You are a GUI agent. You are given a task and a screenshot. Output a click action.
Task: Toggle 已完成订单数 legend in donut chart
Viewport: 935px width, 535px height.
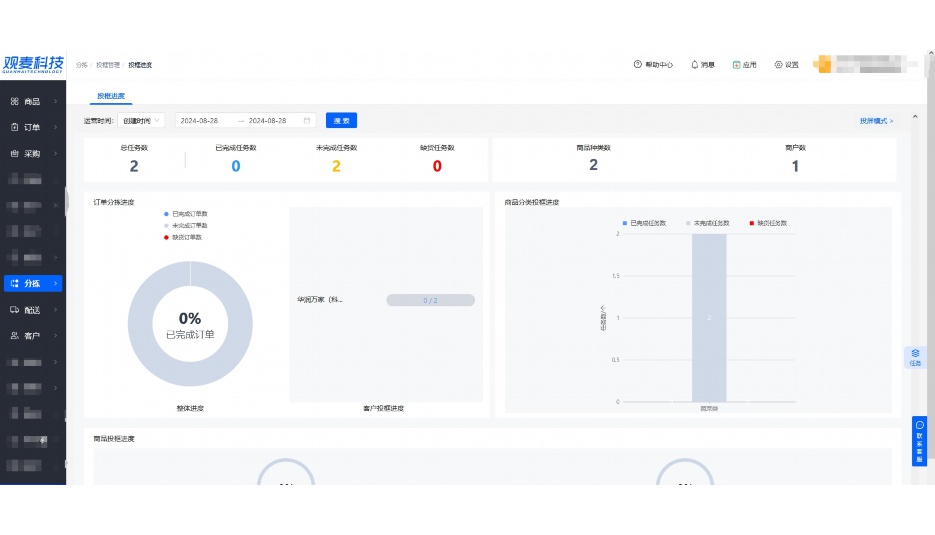click(185, 214)
